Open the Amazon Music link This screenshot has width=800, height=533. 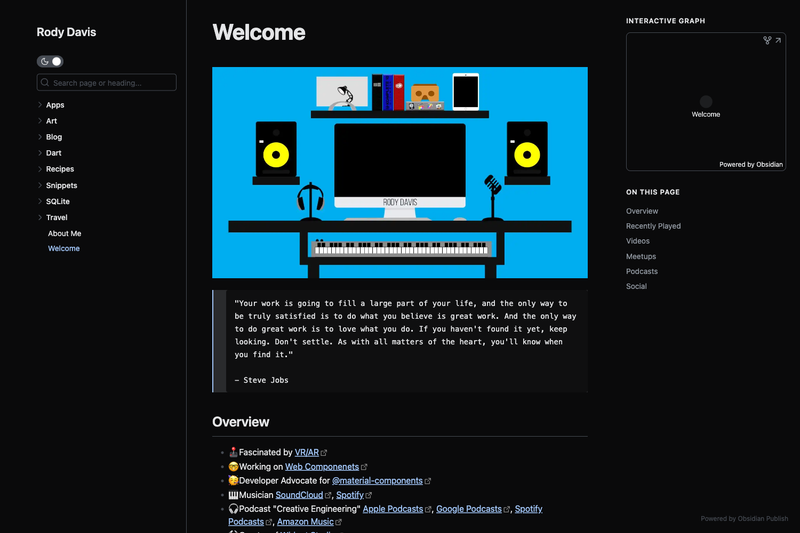305,522
